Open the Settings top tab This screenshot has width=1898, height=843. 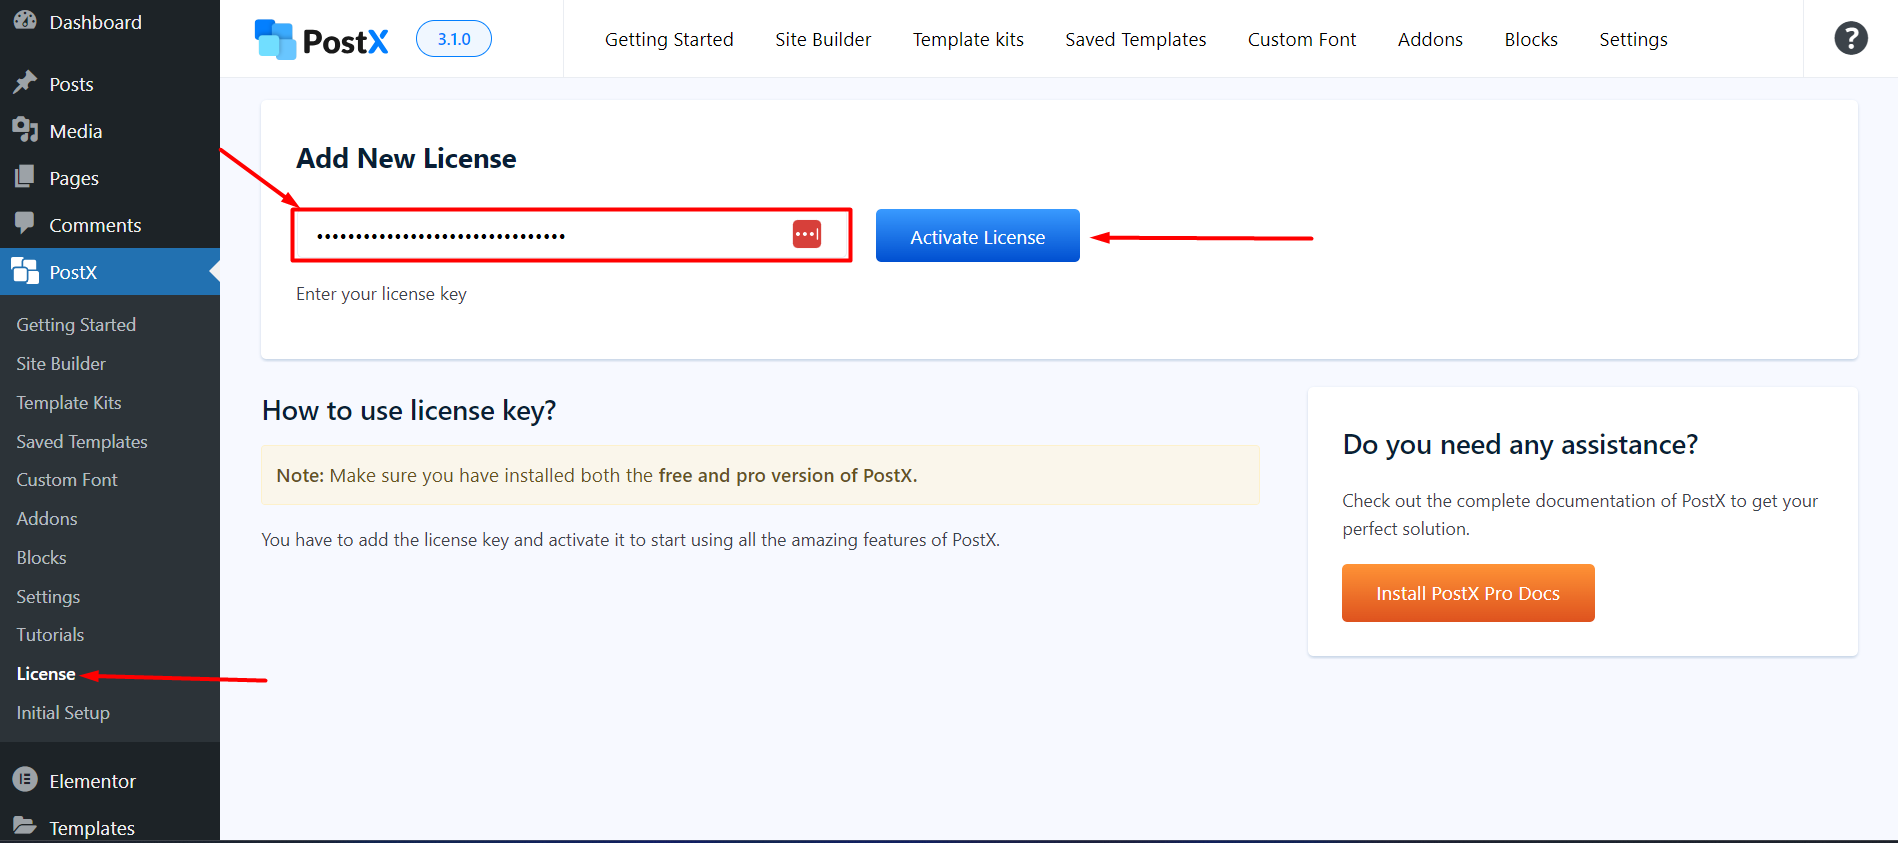click(1633, 39)
